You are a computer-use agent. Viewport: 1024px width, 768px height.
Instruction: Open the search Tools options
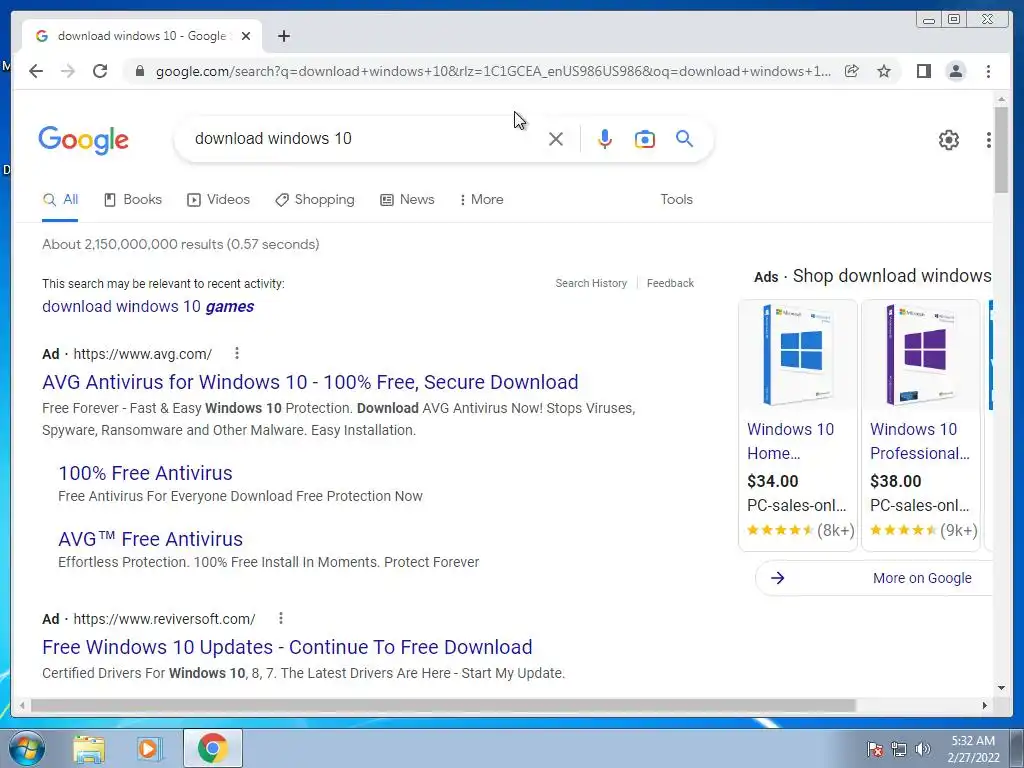click(x=676, y=199)
